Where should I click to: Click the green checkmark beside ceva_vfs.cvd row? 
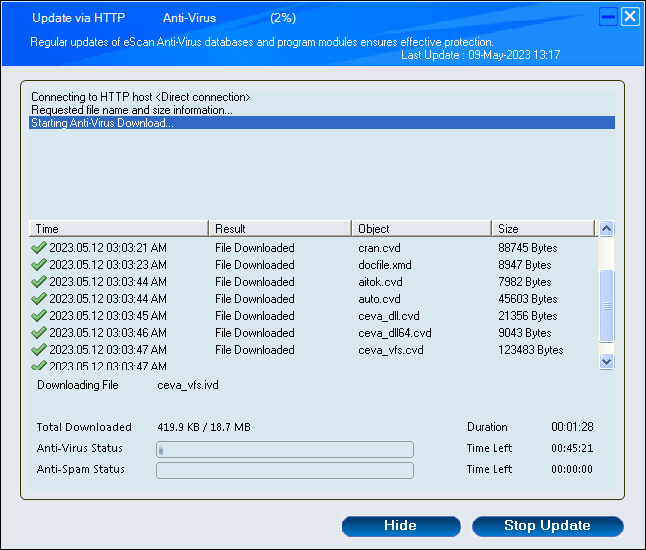pyautogui.click(x=38, y=350)
